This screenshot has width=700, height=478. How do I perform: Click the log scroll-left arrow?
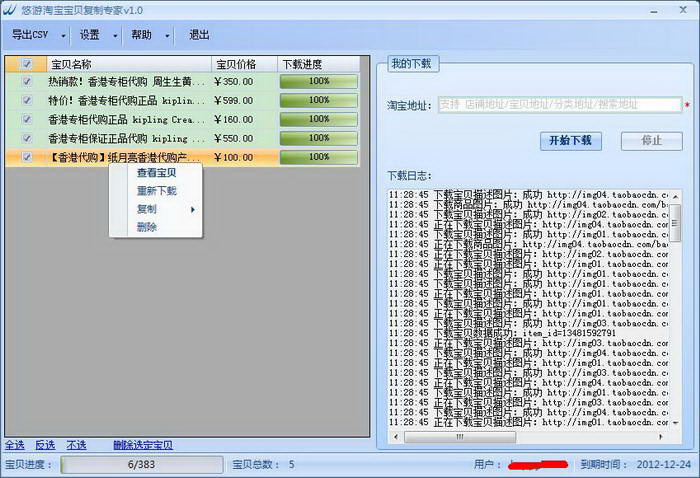pos(396,437)
